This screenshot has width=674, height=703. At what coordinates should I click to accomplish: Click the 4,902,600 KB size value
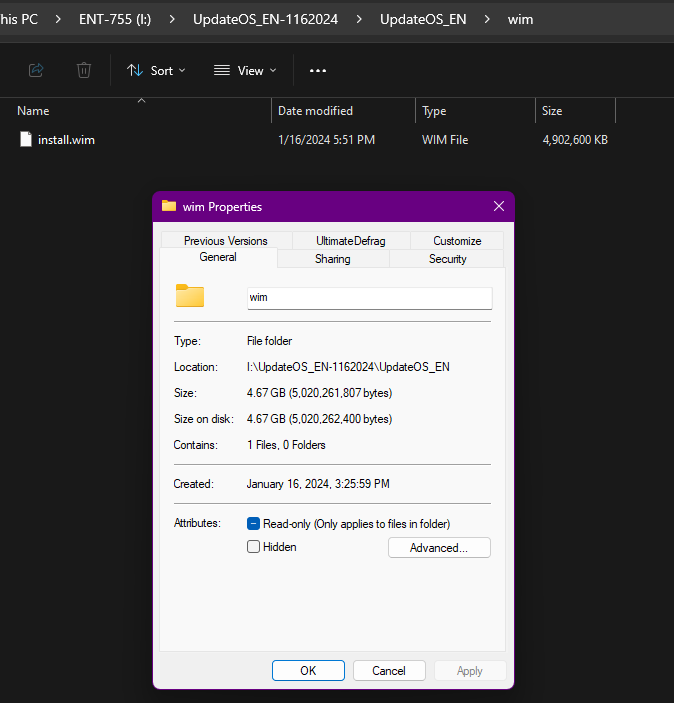pos(575,140)
